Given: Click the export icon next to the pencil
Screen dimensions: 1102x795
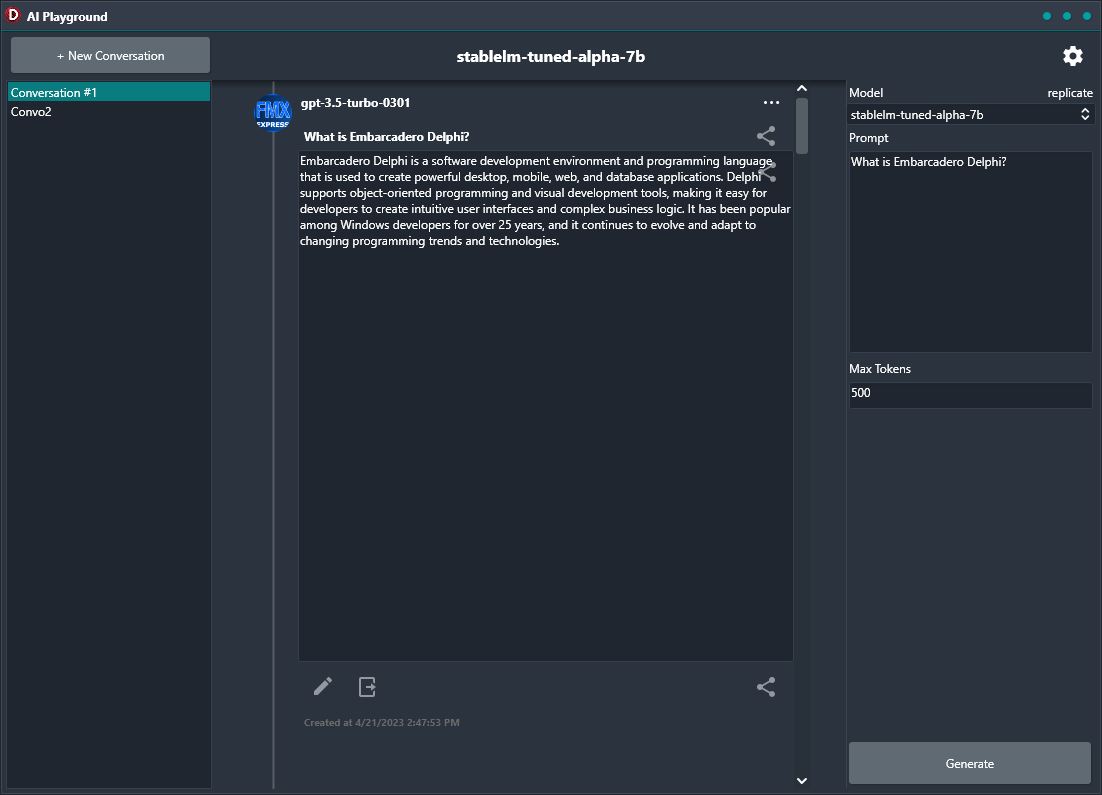Looking at the screenshot, I should 367,686.
